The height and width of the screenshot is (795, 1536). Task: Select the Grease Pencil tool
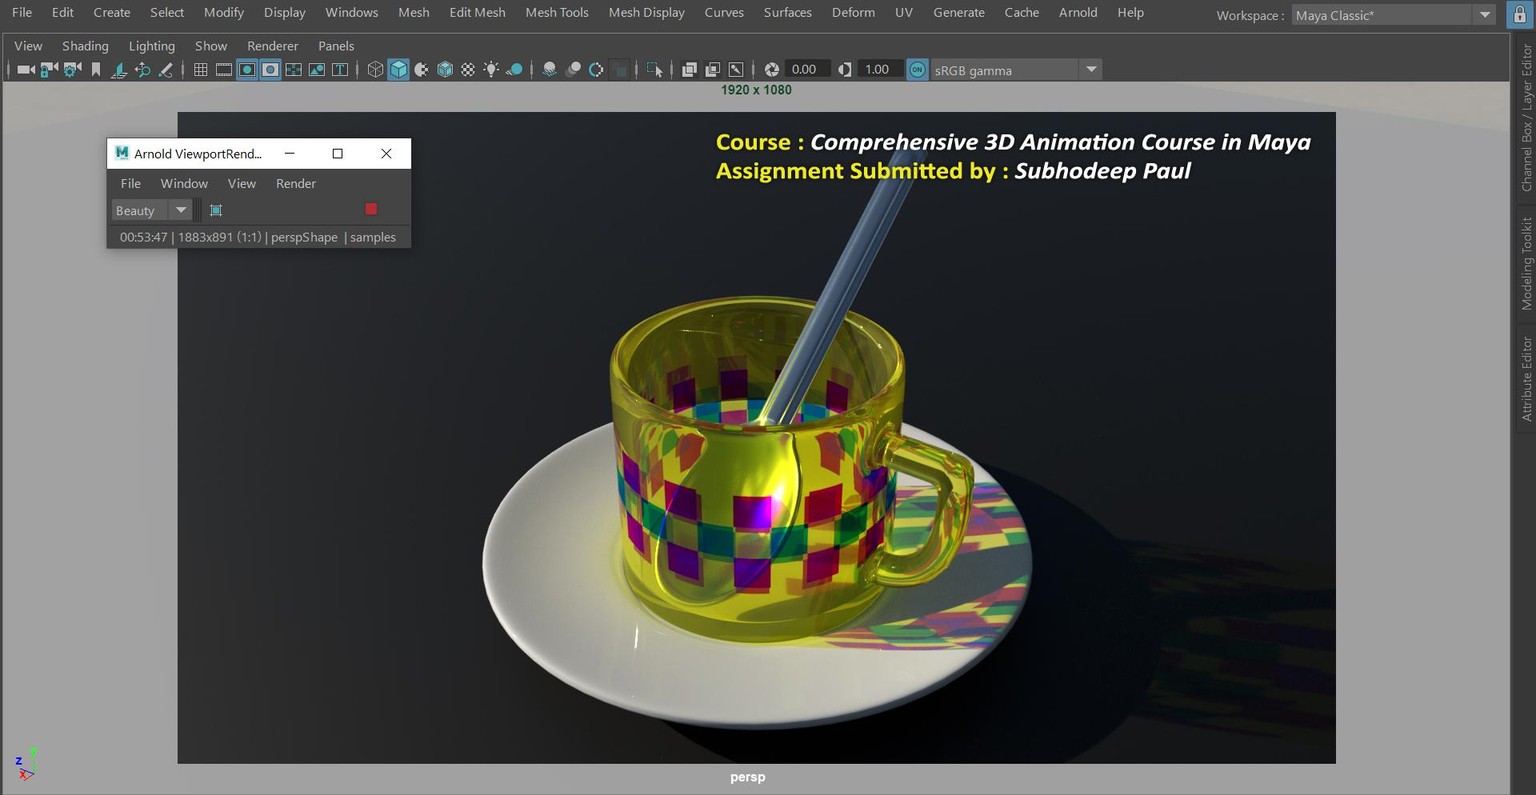click(x=165, y=69)
